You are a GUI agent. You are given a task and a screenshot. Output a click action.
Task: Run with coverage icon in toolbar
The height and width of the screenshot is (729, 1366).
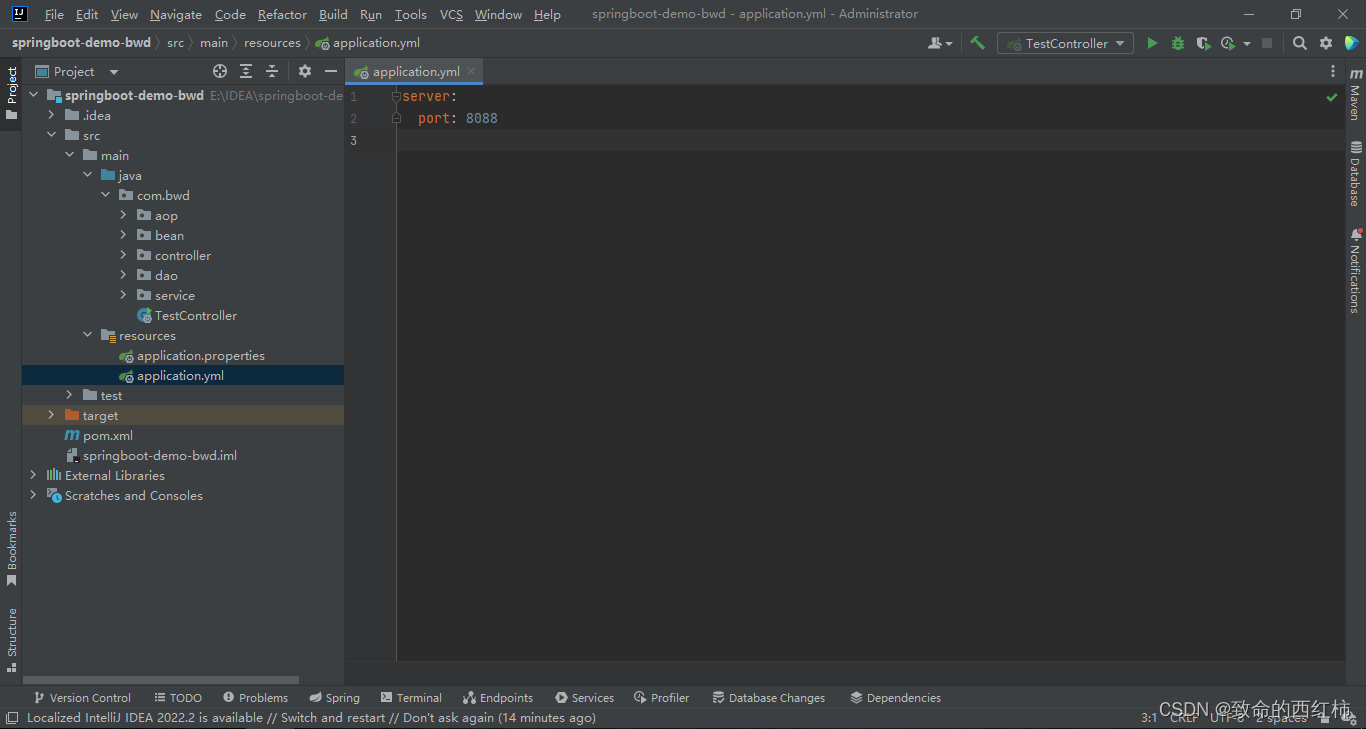pos(1203,43)
